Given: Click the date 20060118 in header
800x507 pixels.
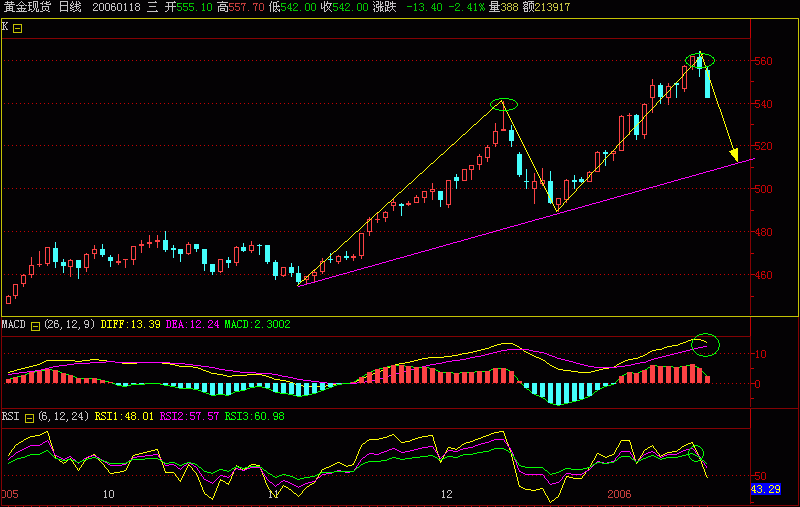Looking at the screenshot, I should [x=116, y=7].
